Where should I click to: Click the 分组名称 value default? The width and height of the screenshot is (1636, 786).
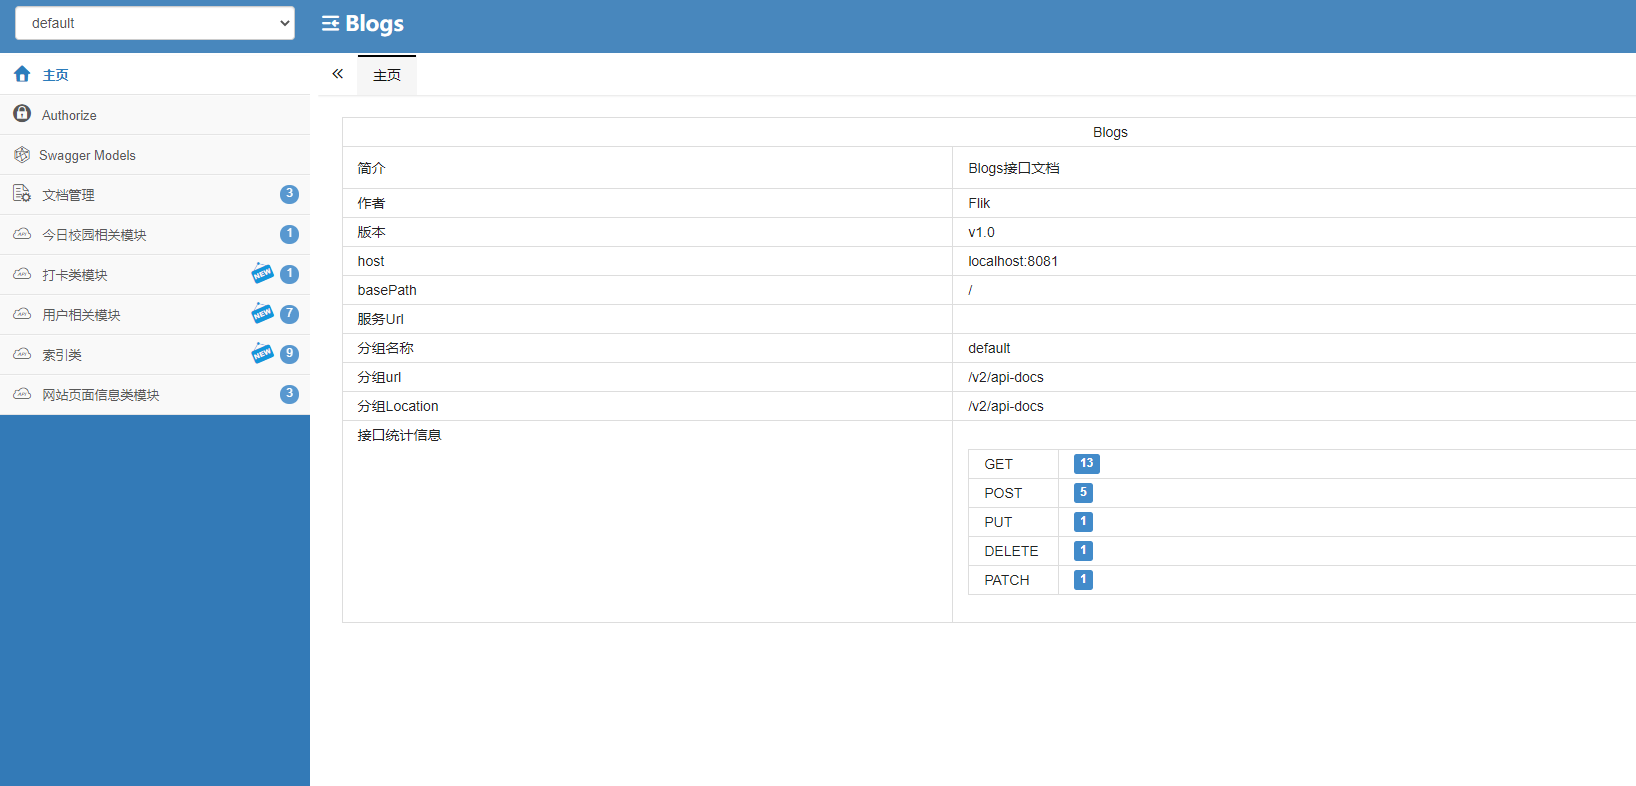pos(989,348)
